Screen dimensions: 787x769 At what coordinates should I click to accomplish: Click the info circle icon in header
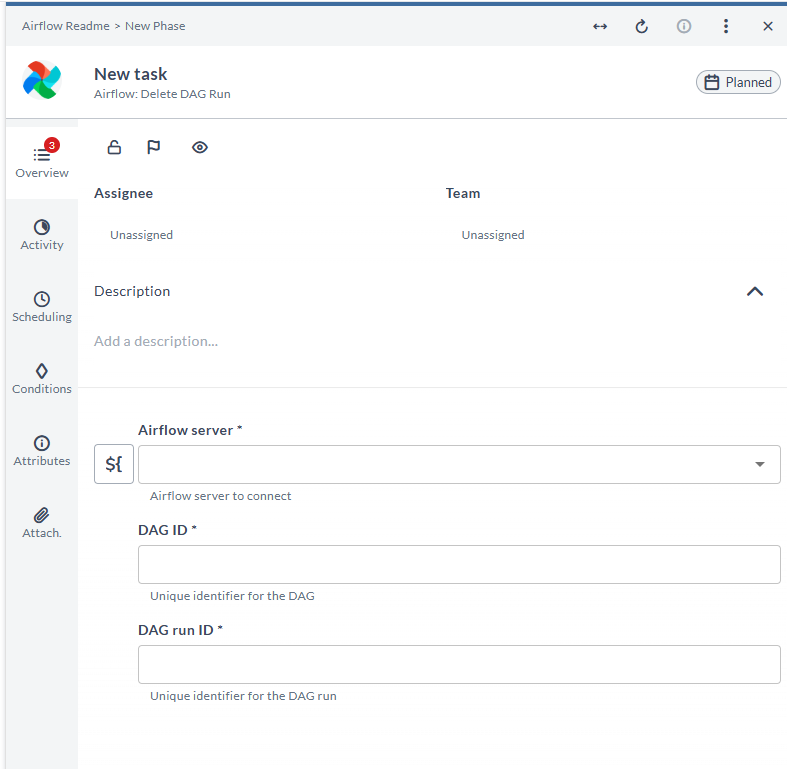[684, 27]
